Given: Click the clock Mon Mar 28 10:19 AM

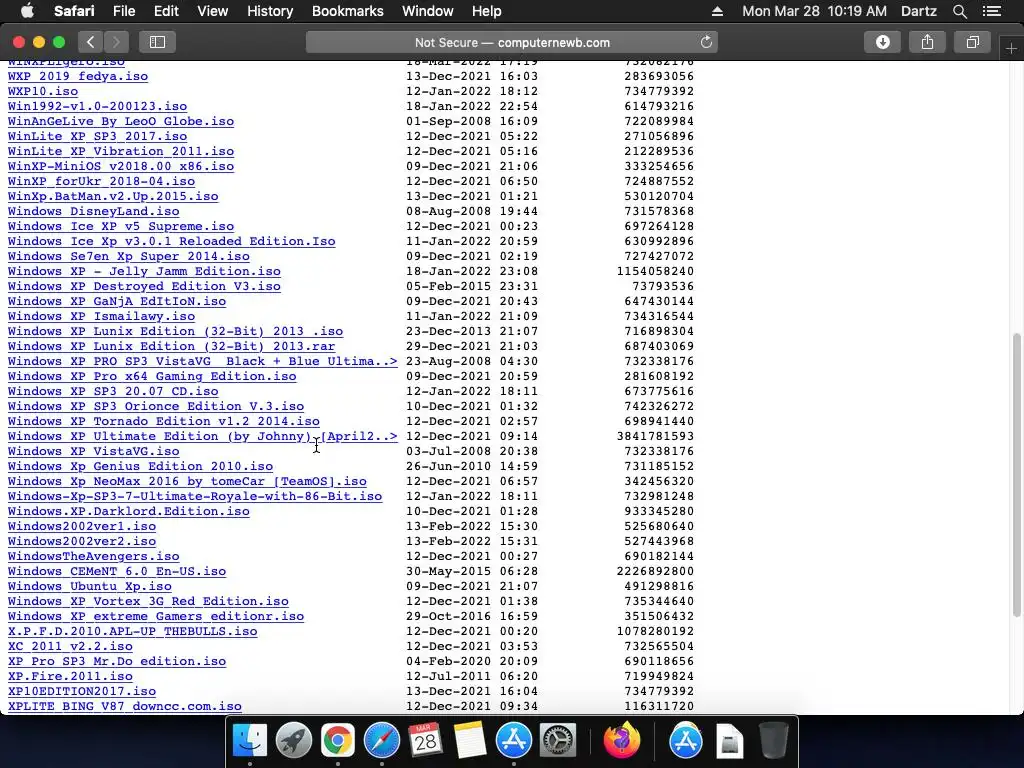Looking at the screenshot, I should pyautogui.click(x=814, y=11).
